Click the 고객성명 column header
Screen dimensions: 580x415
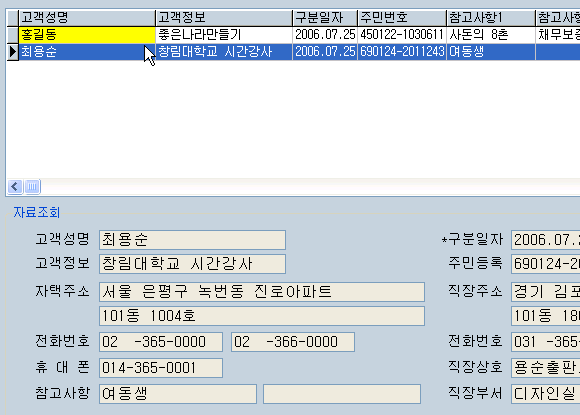click(x=87, y=17)
